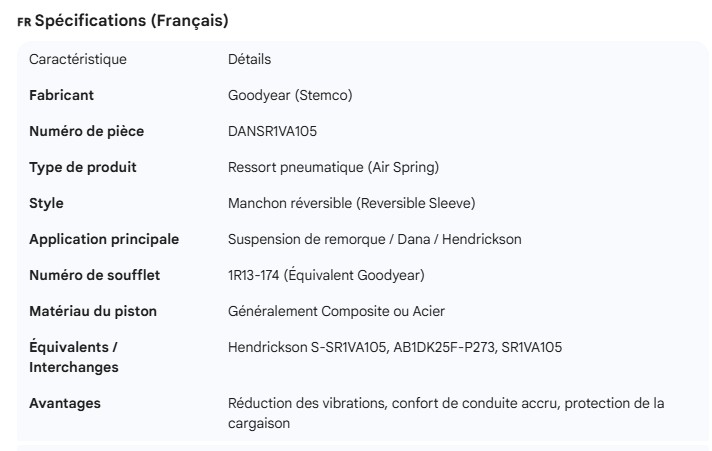Viewport: 712px width, 451px height.
Task: Click the Application principale label
Action: (104, 239)
